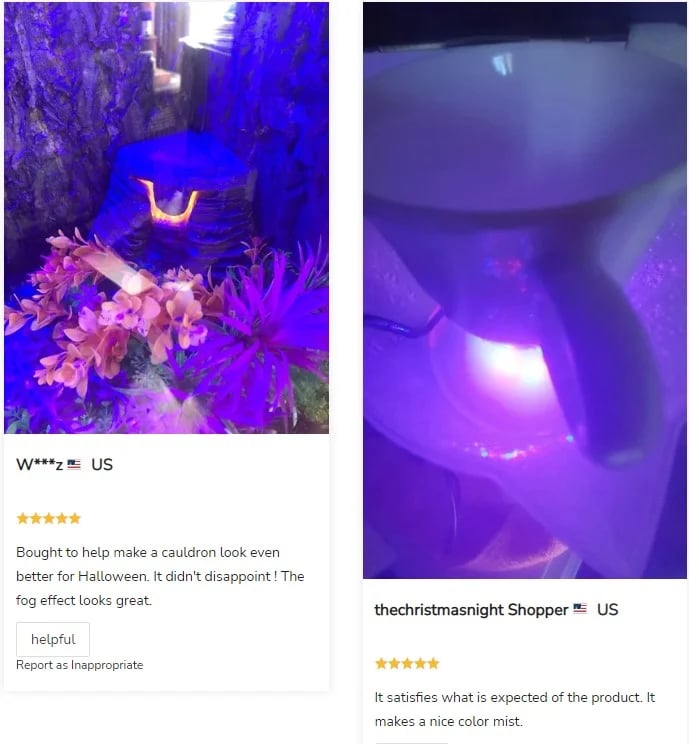Click the last star in W***z's rating
Viewport: 689px width, 744px height.
pyautogui.click(x=74, y=518)
